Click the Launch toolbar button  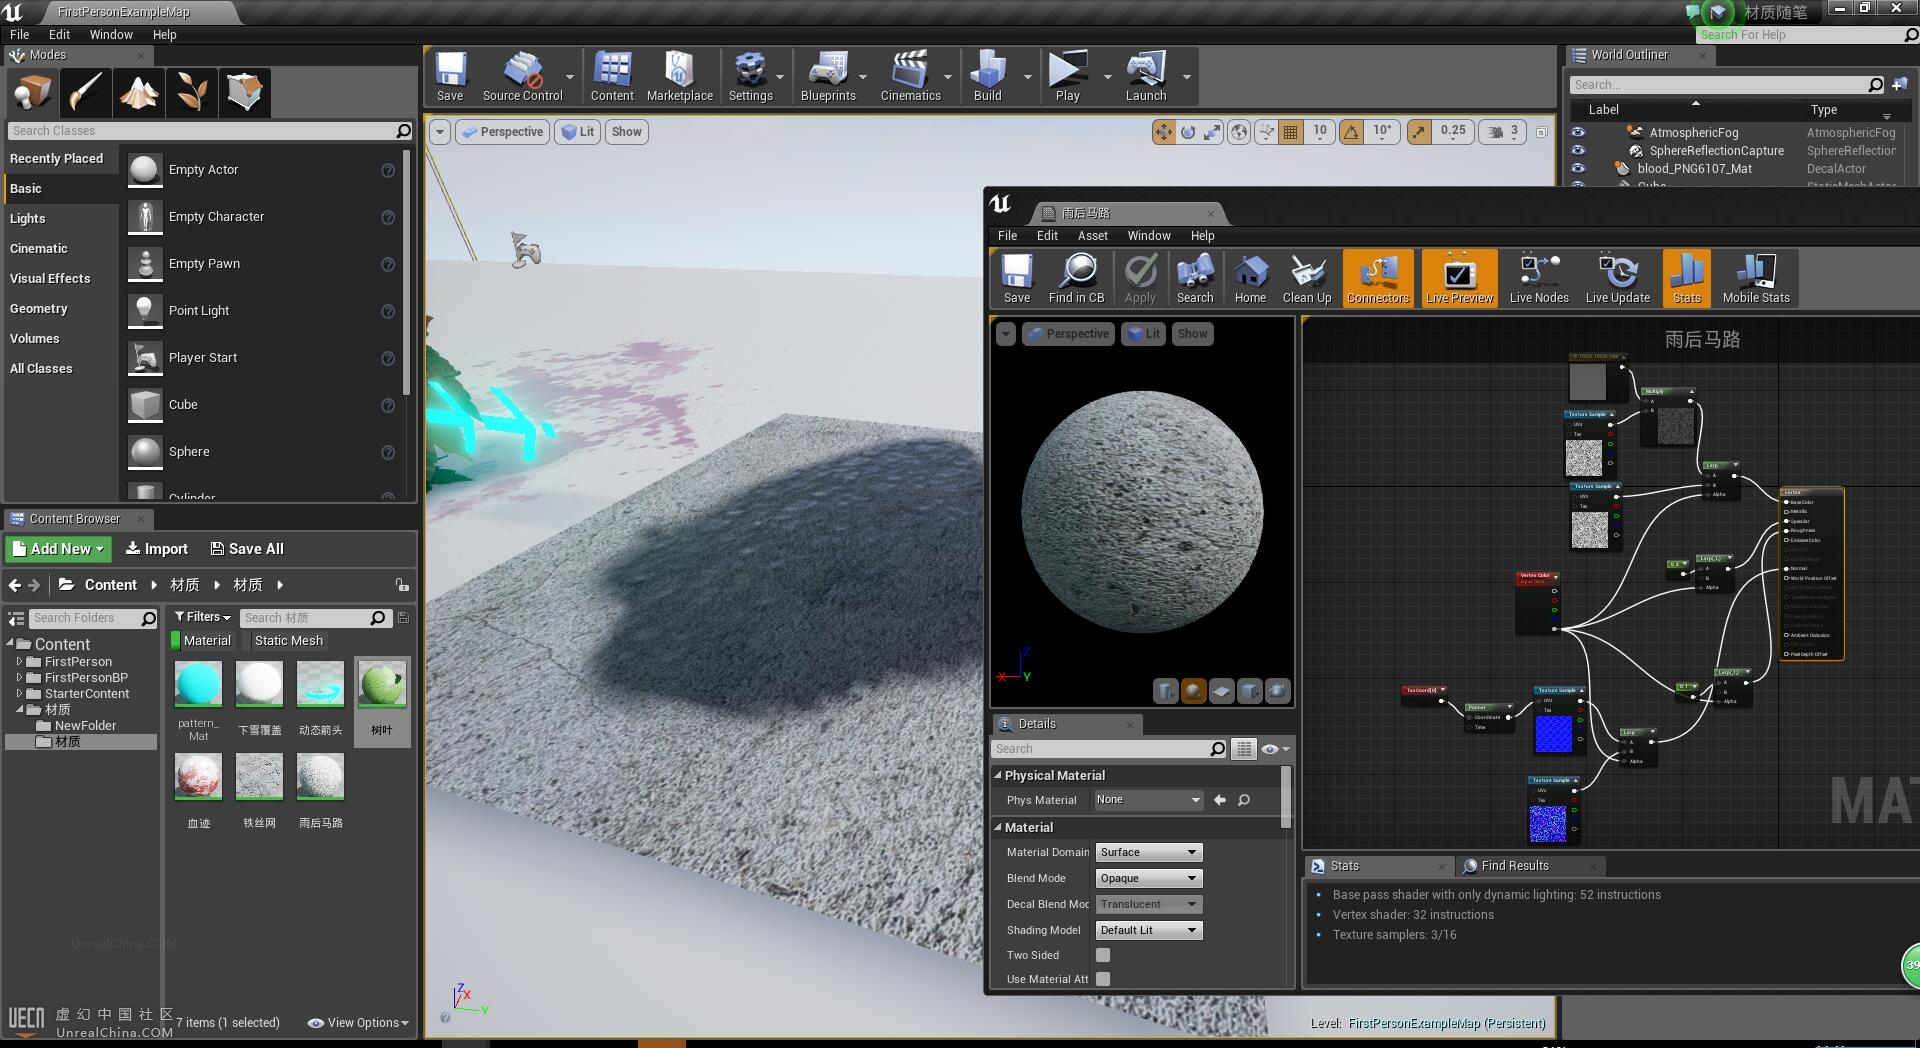pos(1146,77)
